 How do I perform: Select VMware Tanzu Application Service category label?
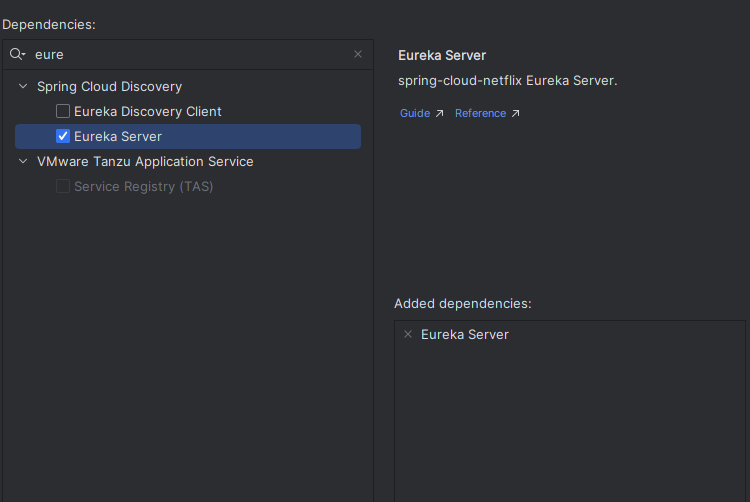click(145, 162)
